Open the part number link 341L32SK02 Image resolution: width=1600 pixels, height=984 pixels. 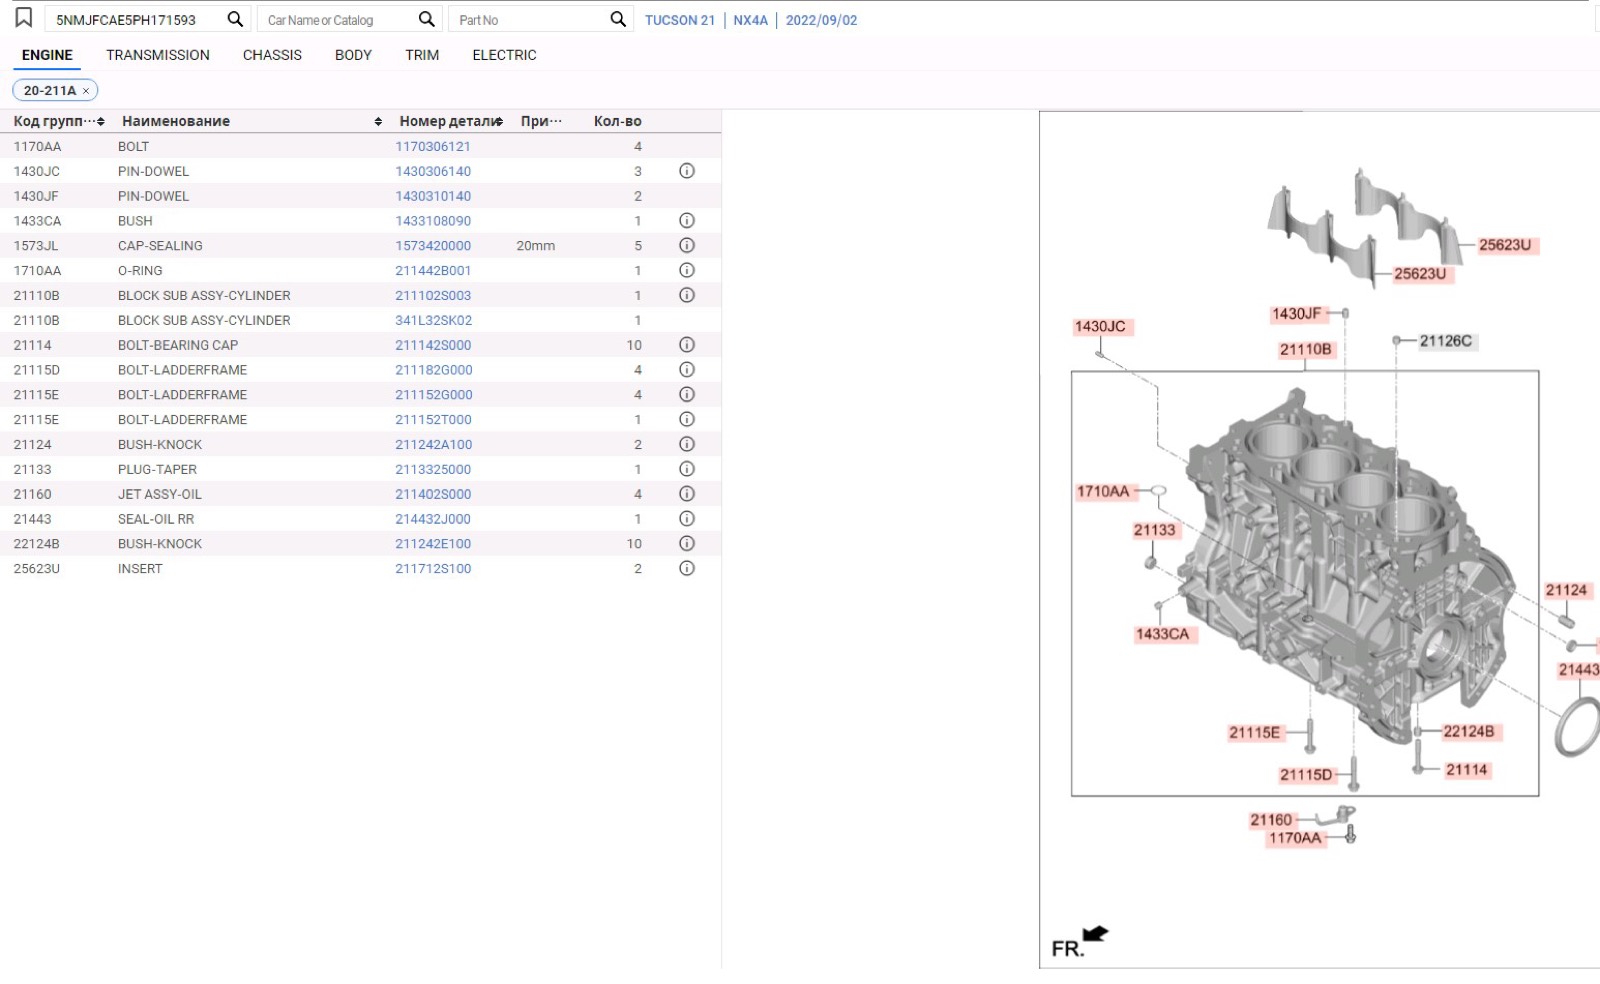tap(433, 320)
